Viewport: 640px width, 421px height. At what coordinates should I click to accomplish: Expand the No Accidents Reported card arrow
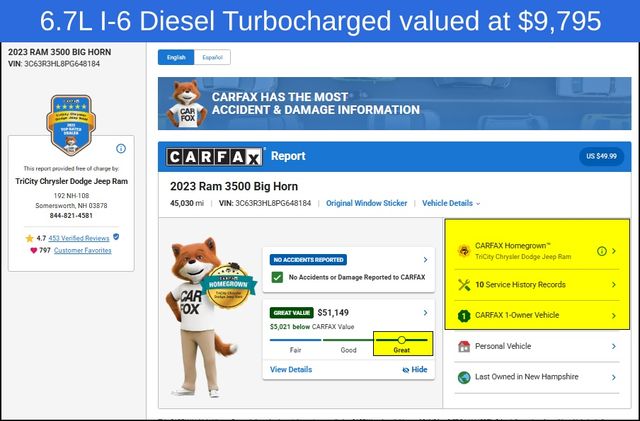[x=425, y=260]
